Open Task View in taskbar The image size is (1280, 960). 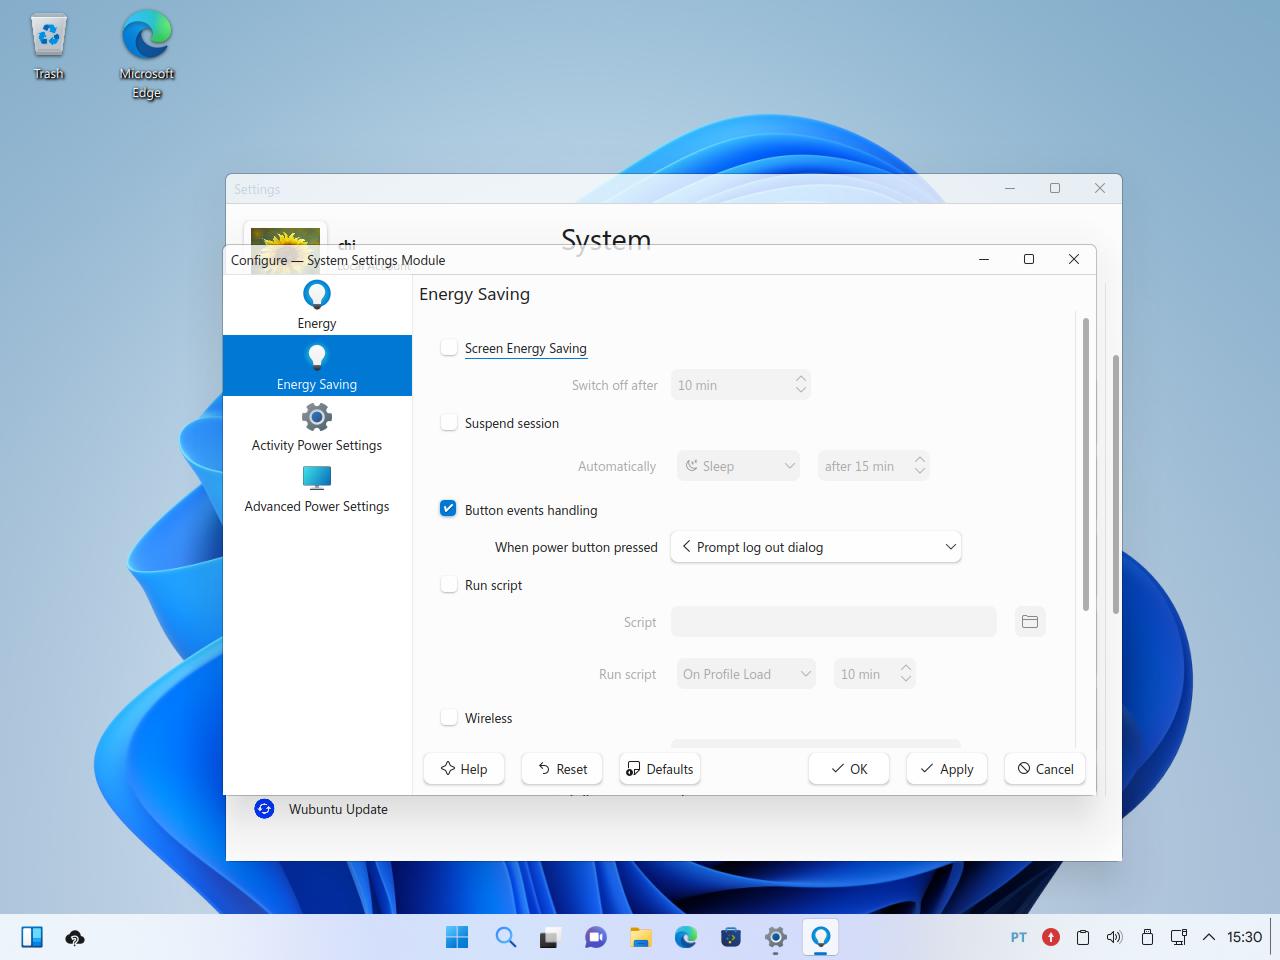[x=549, y=937]
